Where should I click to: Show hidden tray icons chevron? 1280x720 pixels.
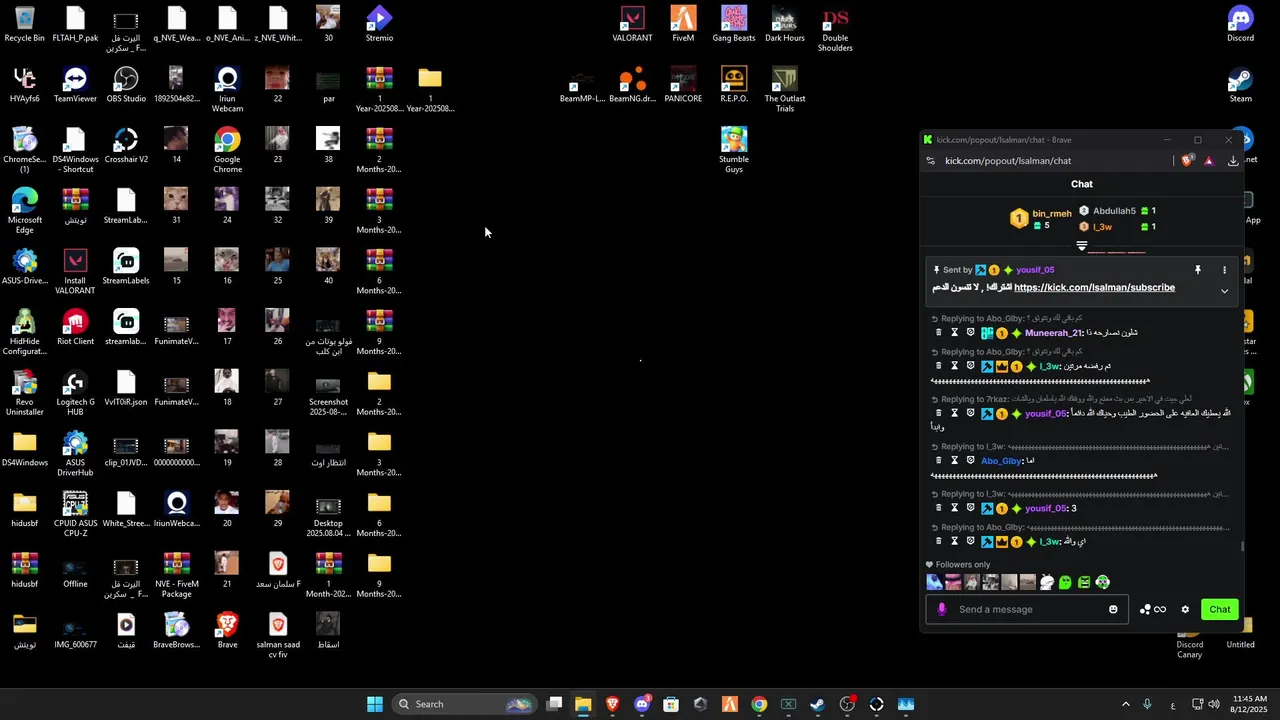click(1126, 704)
